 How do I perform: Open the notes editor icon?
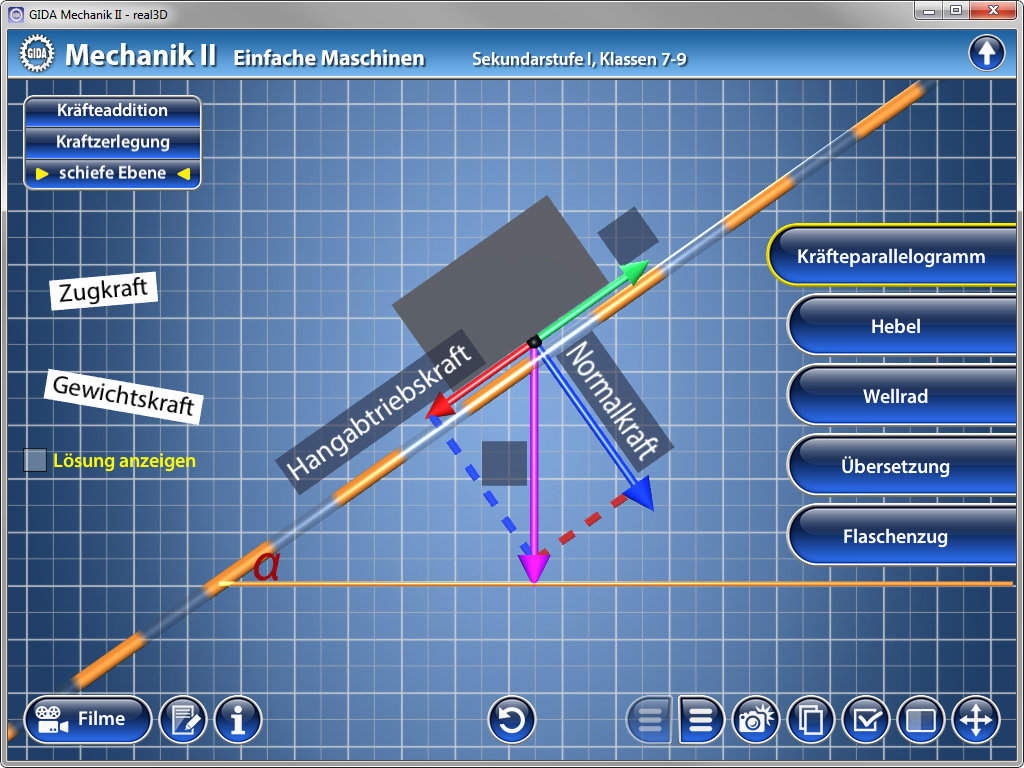click(183, 719)
